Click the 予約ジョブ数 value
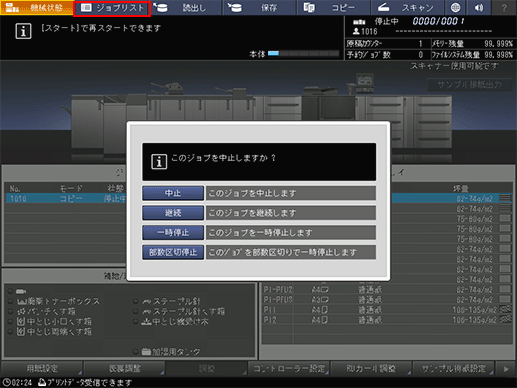Viewport: 517px width, 388px height. point(421,55)
